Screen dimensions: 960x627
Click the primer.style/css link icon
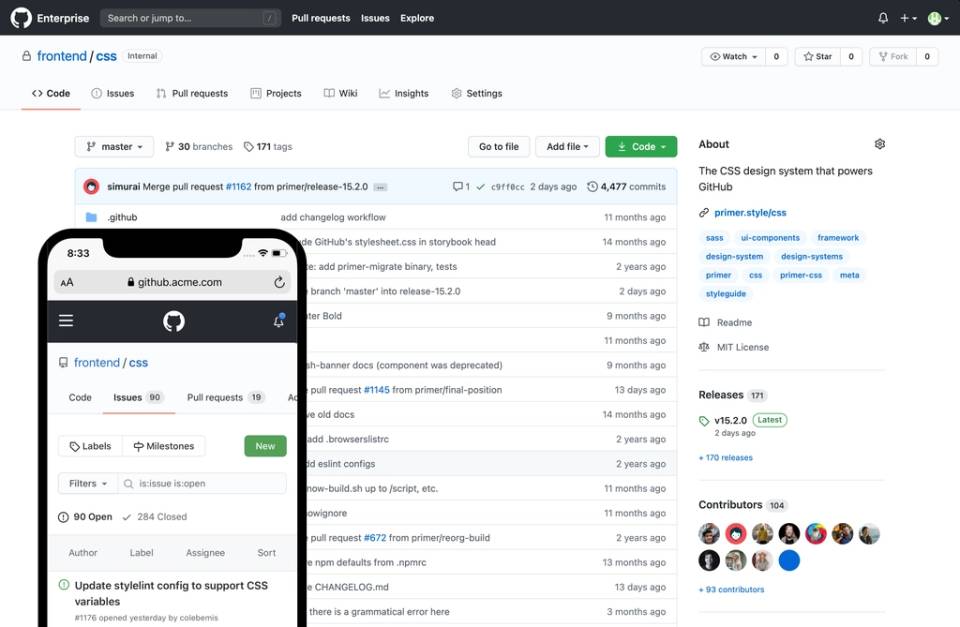(x=704, y=213)
